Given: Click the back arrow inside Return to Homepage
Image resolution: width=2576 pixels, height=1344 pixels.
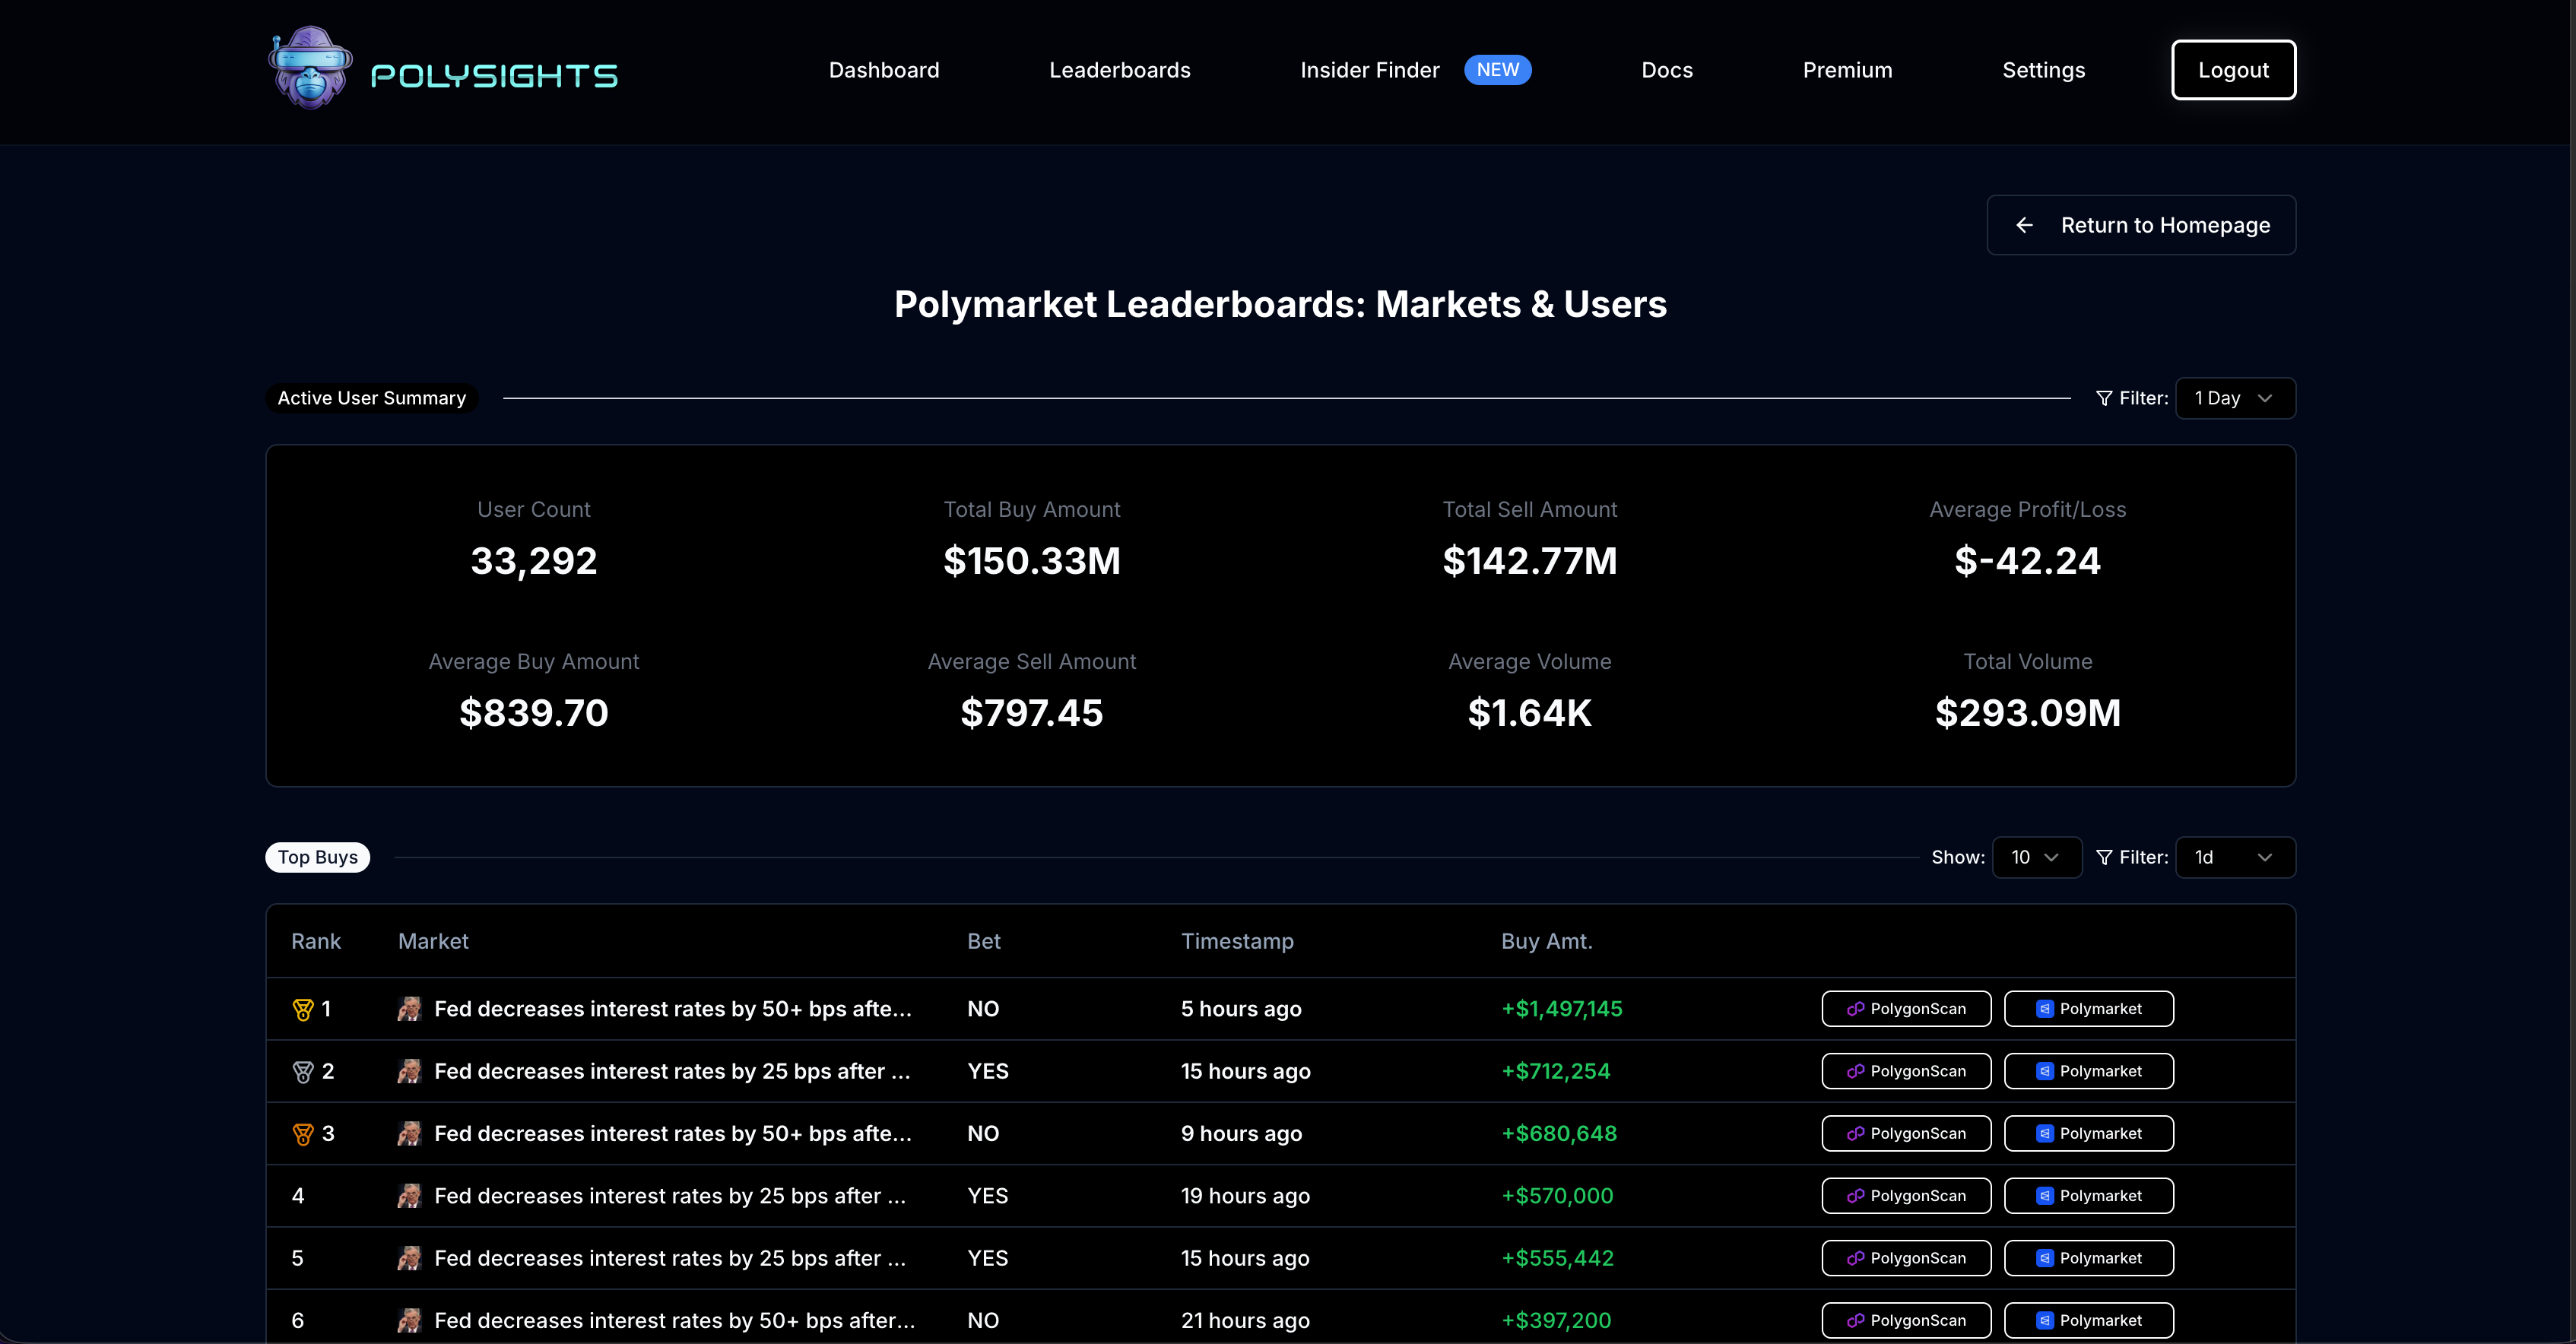Looking at the screenshot, I should (2025, 225).
